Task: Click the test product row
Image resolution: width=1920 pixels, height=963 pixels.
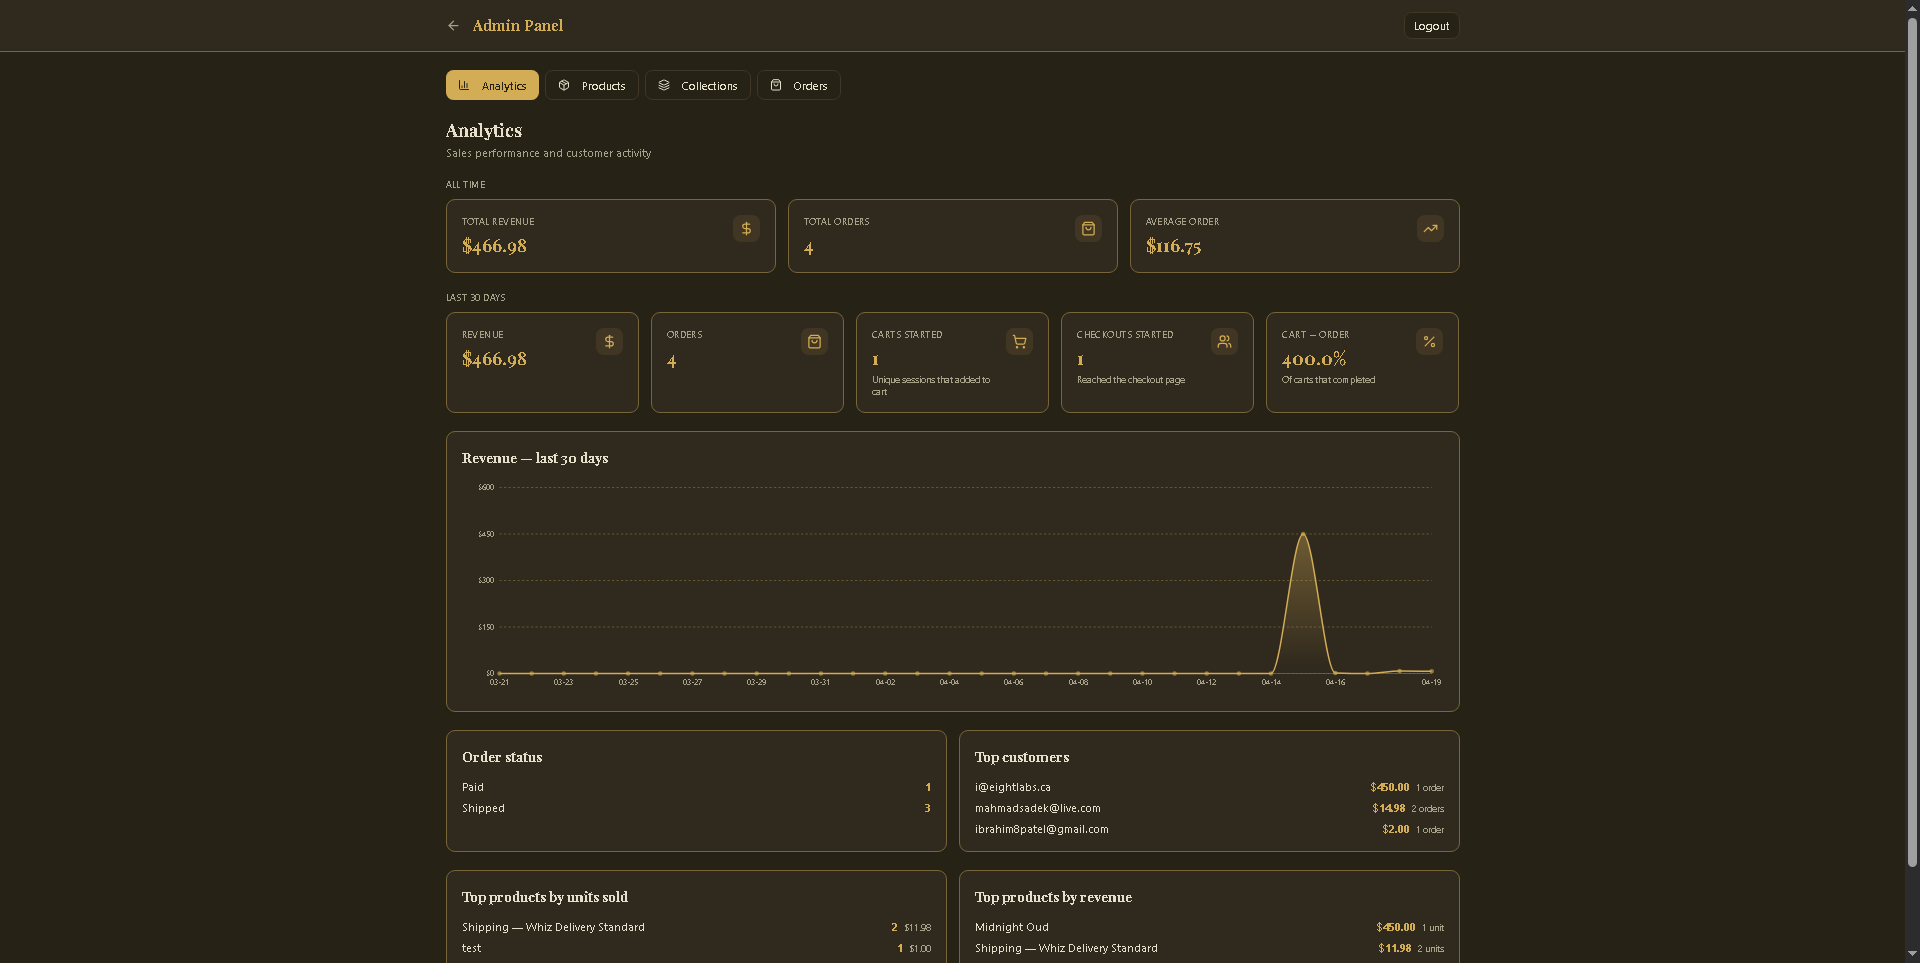Action: click(x=696, y=948)
